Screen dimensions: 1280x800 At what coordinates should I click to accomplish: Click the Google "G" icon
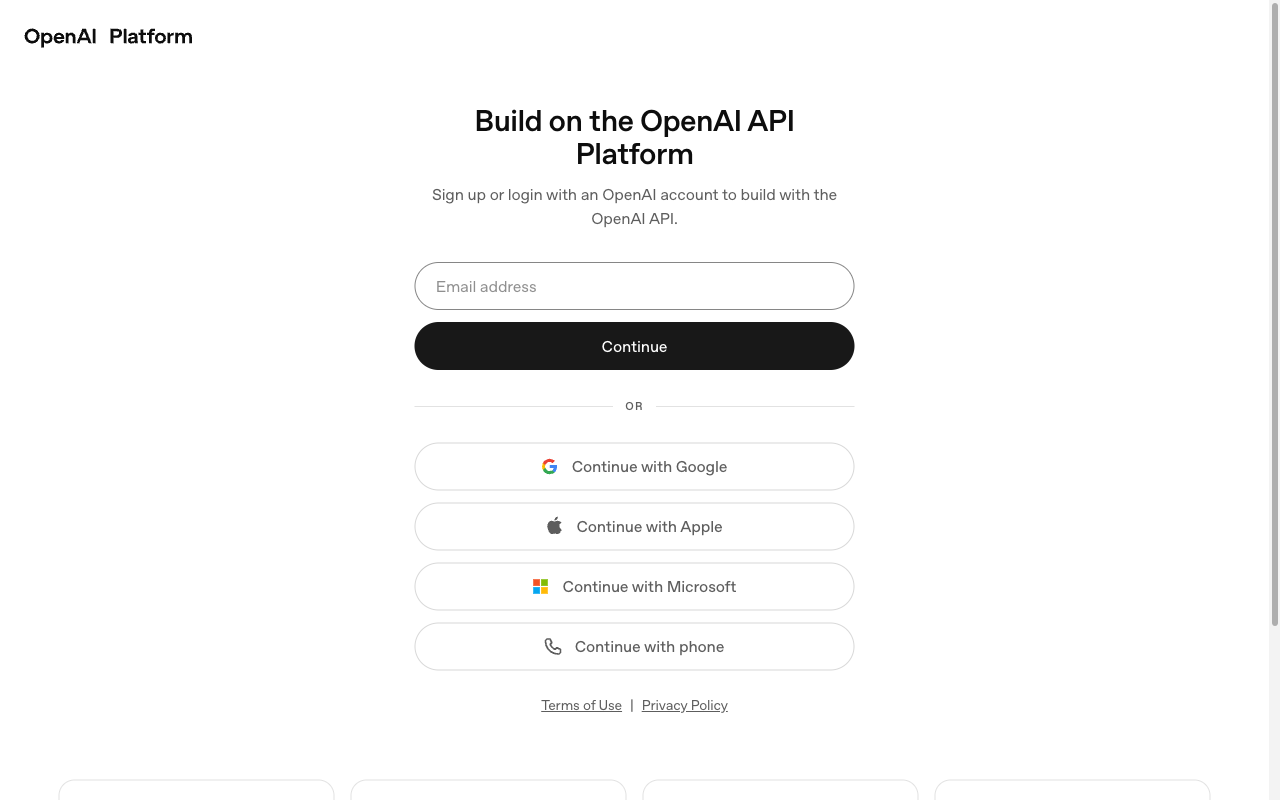(x=549, y=466)
